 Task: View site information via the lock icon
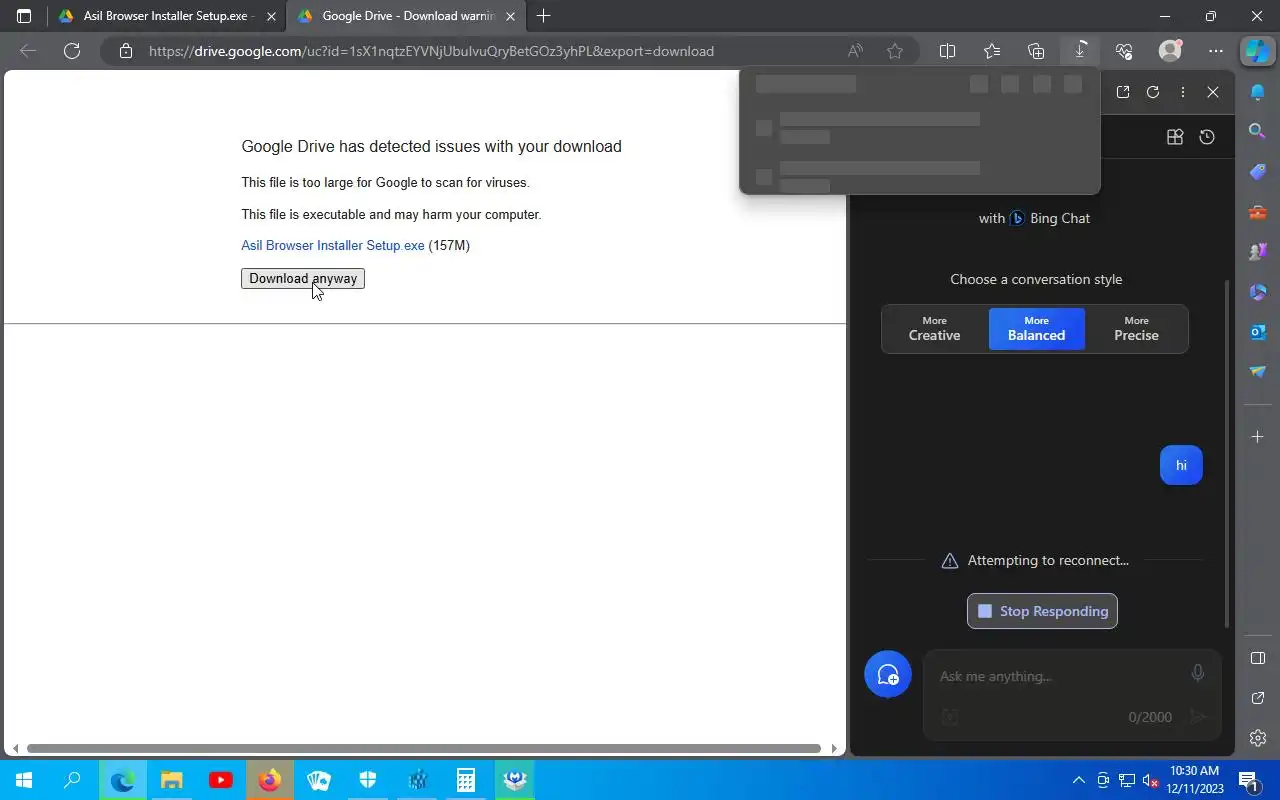126,51
